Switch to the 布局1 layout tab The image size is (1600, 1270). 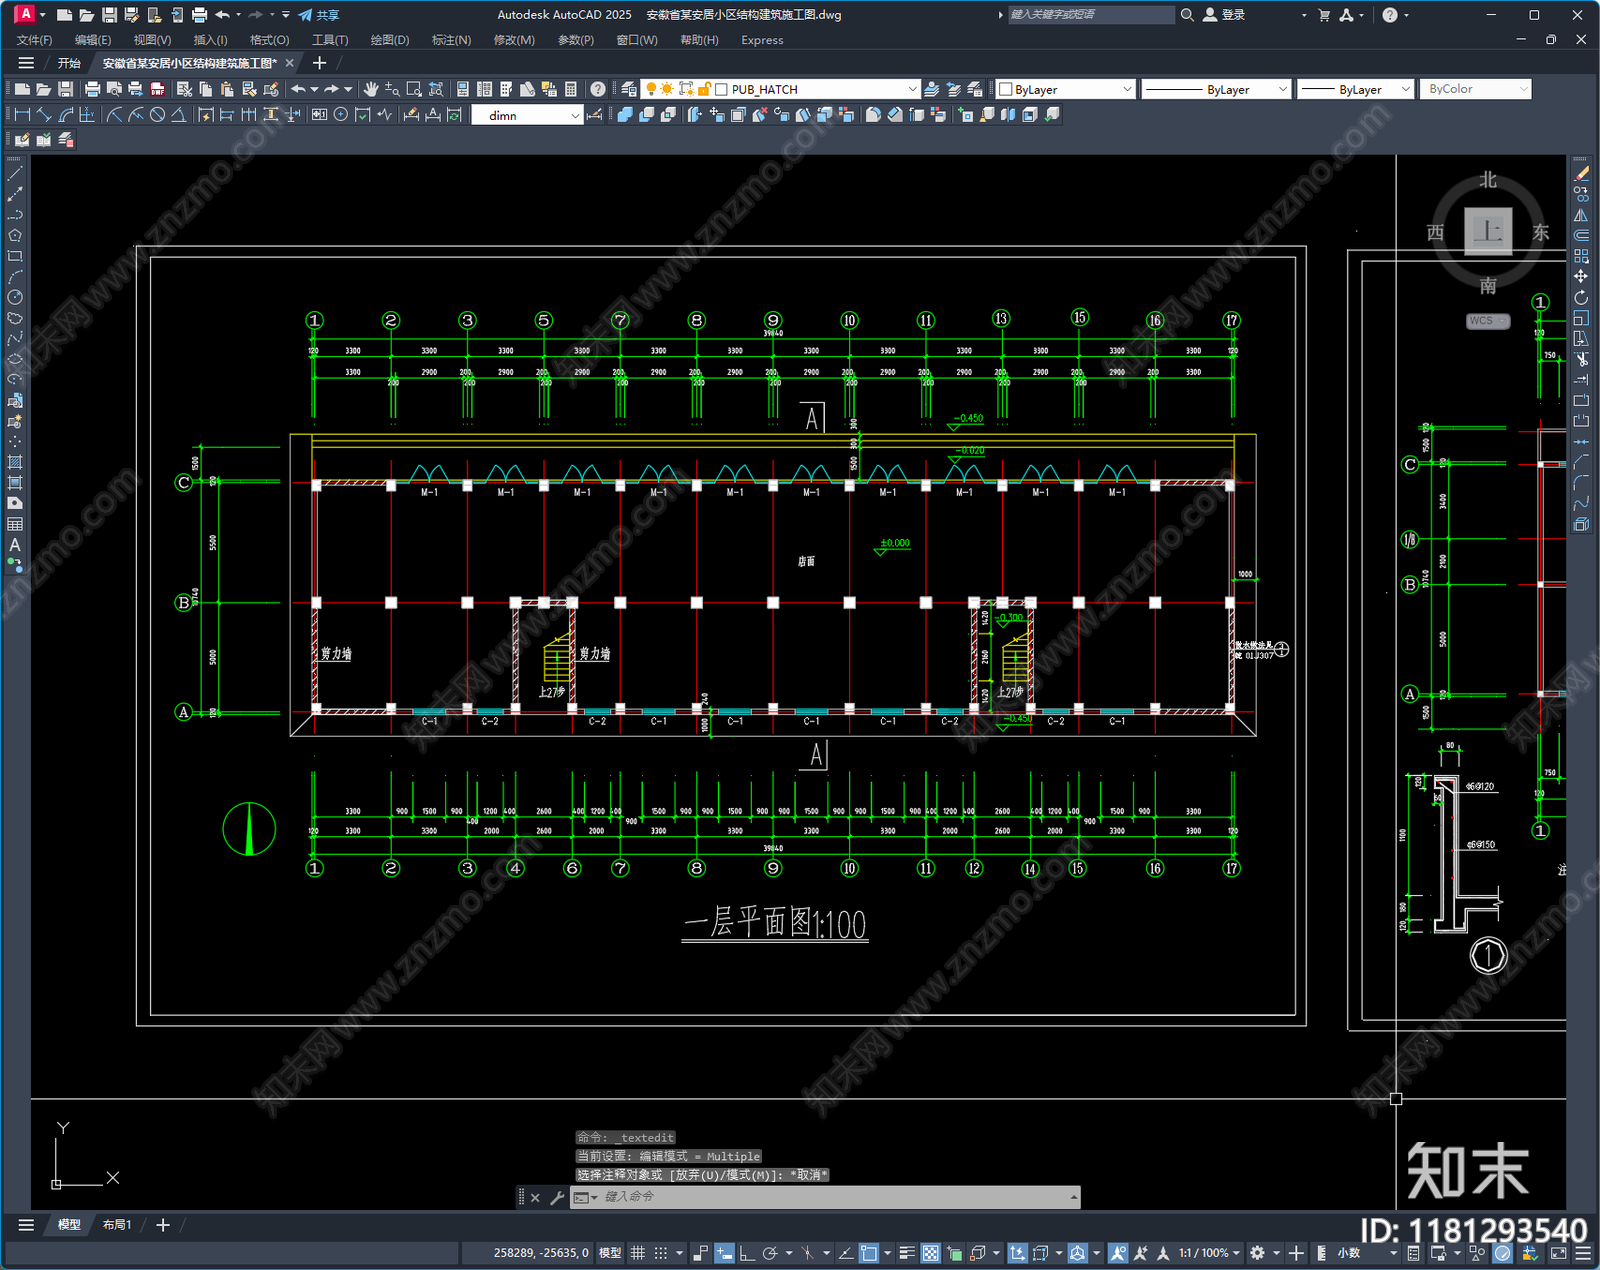click(117, 1225)
